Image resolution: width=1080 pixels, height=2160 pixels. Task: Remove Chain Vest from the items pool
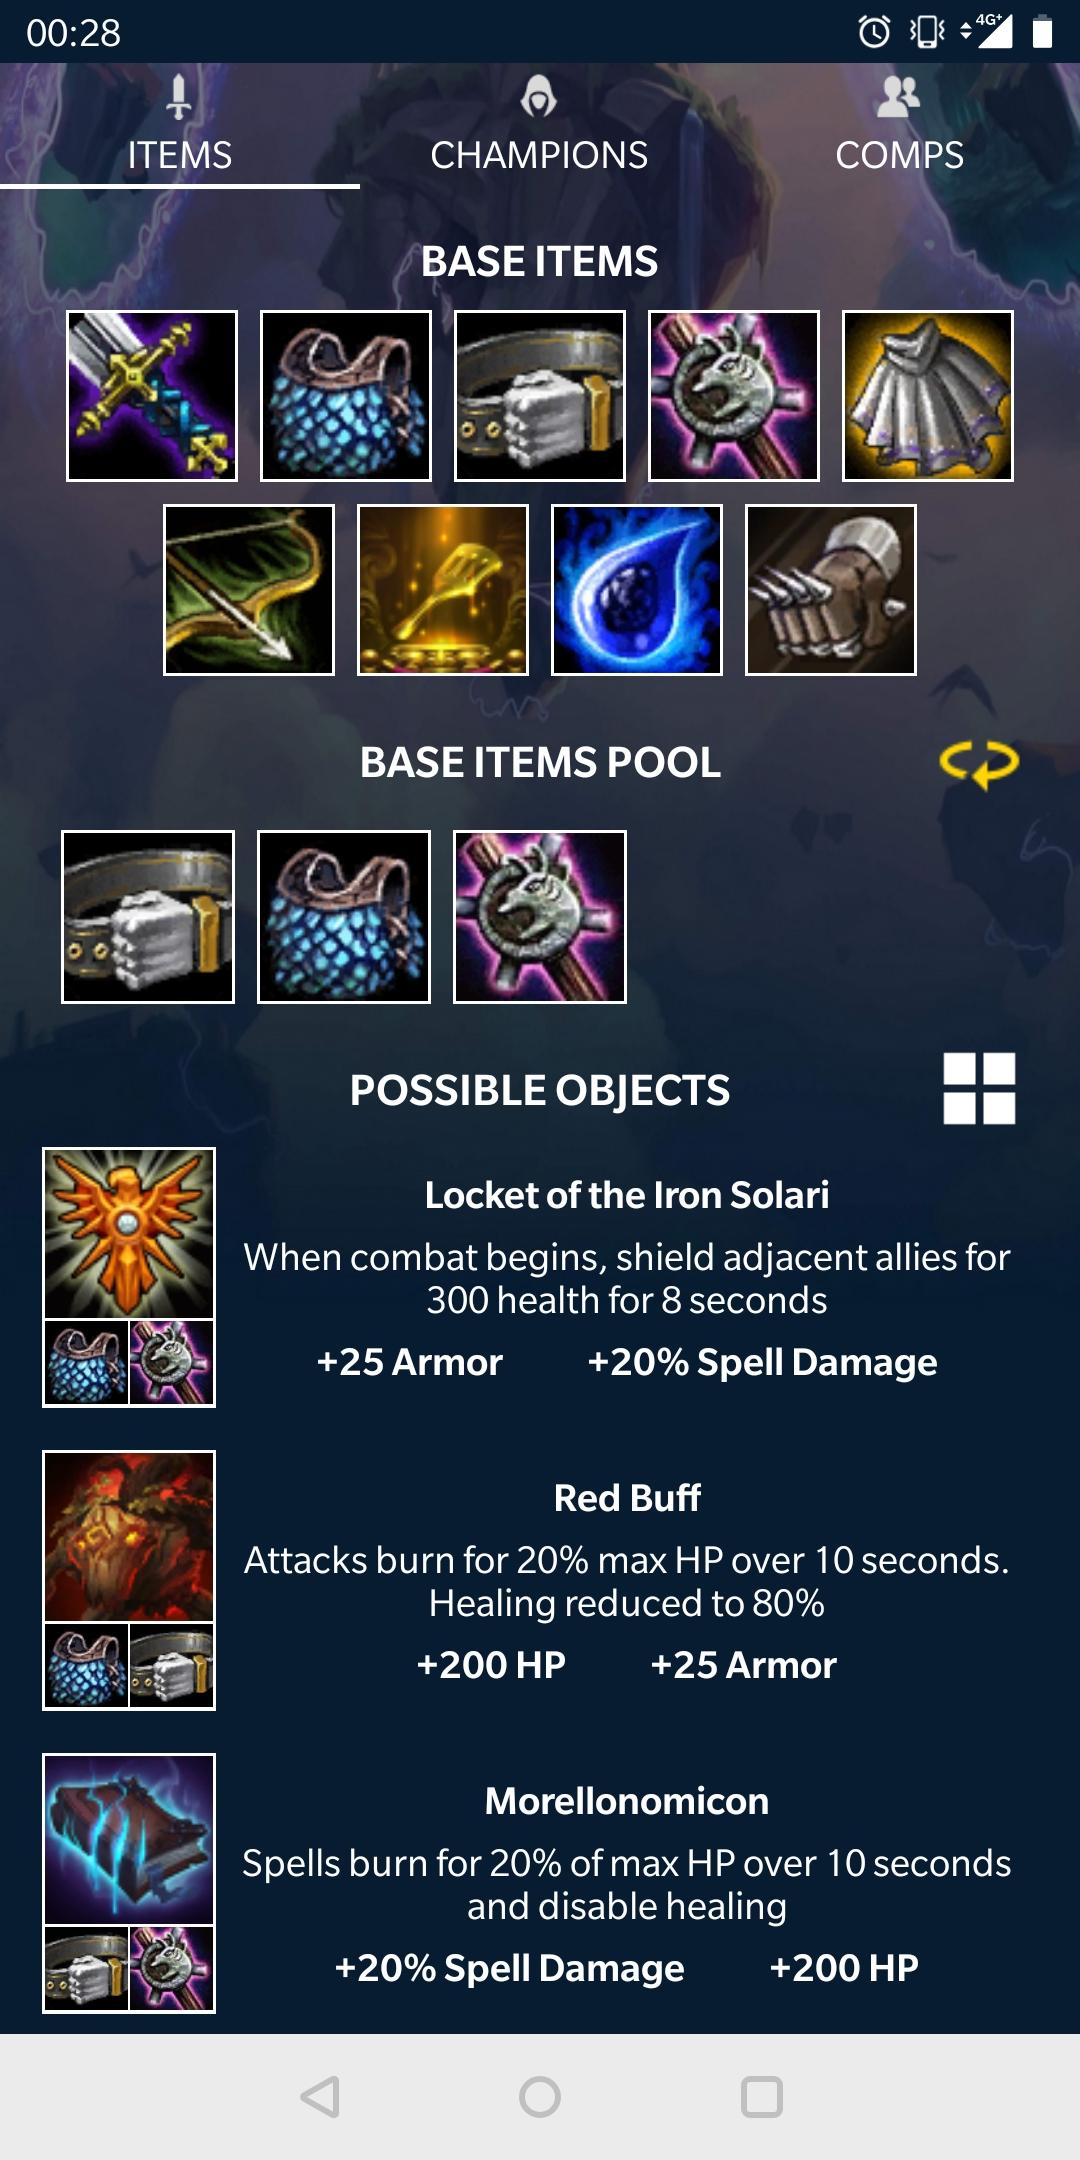[344, 917]
